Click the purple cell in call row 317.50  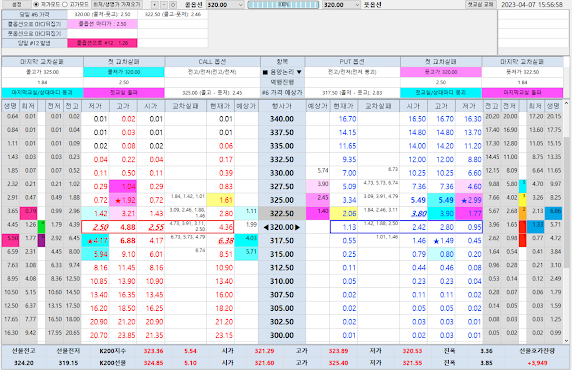pyautogui.click(x=41, y=240)
